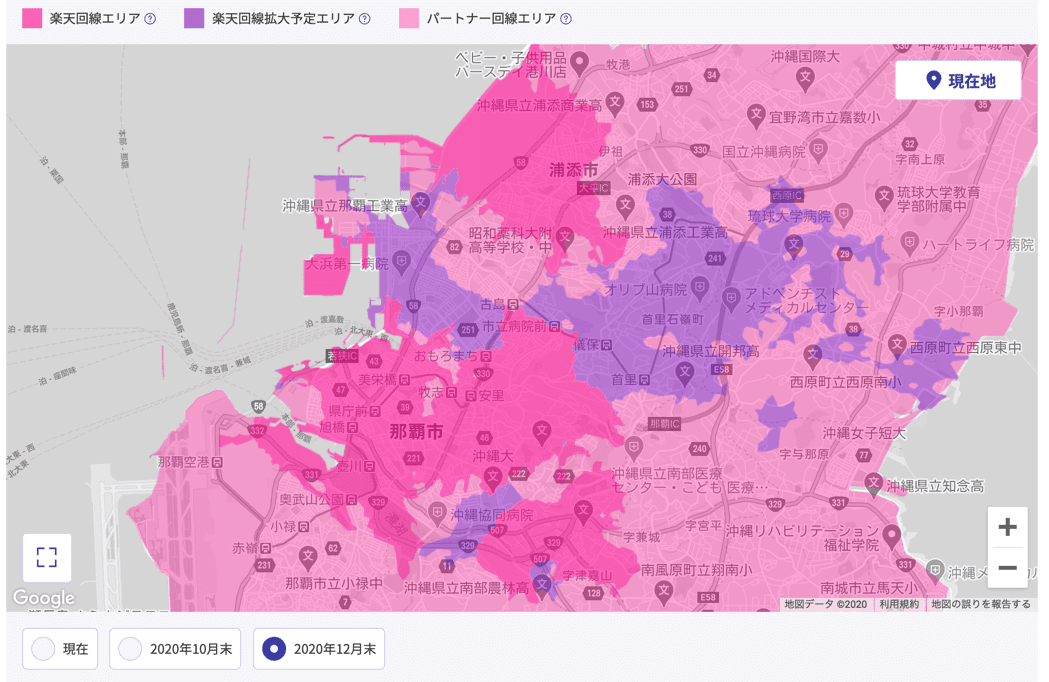Click the 琉球大学教育学部附属中 school marker

click(884, 197)
